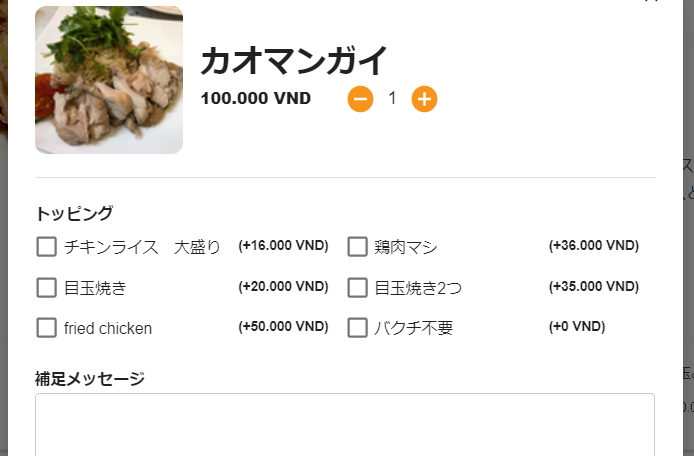Check the チキンライス 大盛り topping checkbox
The image size is (694, 456).
click(x=46, y=247)
